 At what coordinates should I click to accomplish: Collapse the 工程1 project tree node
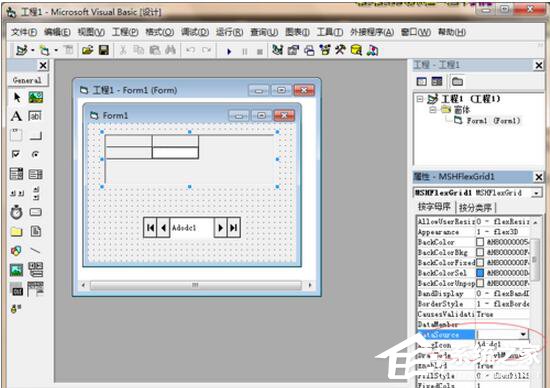coord(420,99)
